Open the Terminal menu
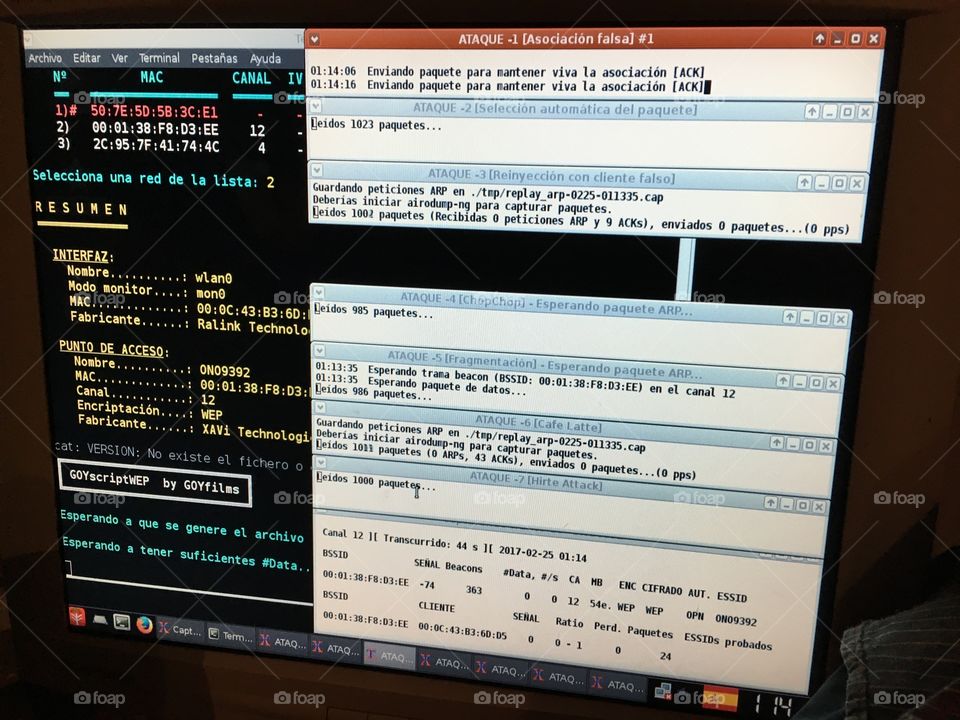 tap(158, 58)
